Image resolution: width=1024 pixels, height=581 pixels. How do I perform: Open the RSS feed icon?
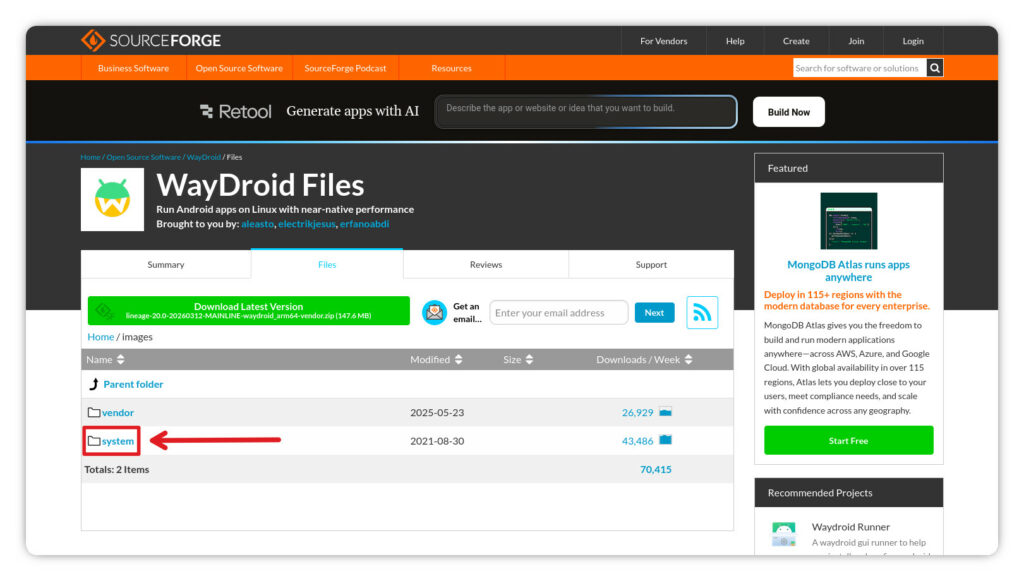702,313
